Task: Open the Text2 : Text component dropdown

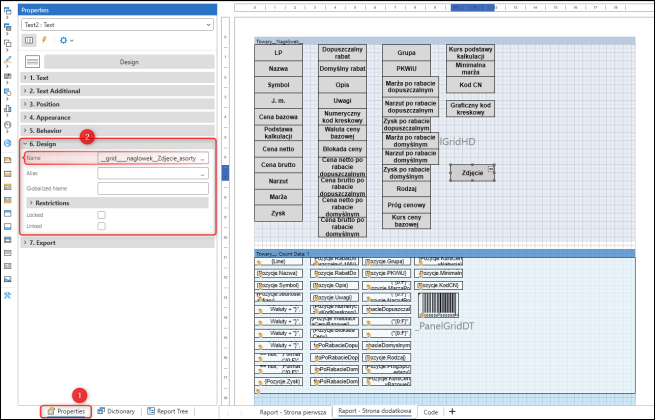Action: click(118, 23)
